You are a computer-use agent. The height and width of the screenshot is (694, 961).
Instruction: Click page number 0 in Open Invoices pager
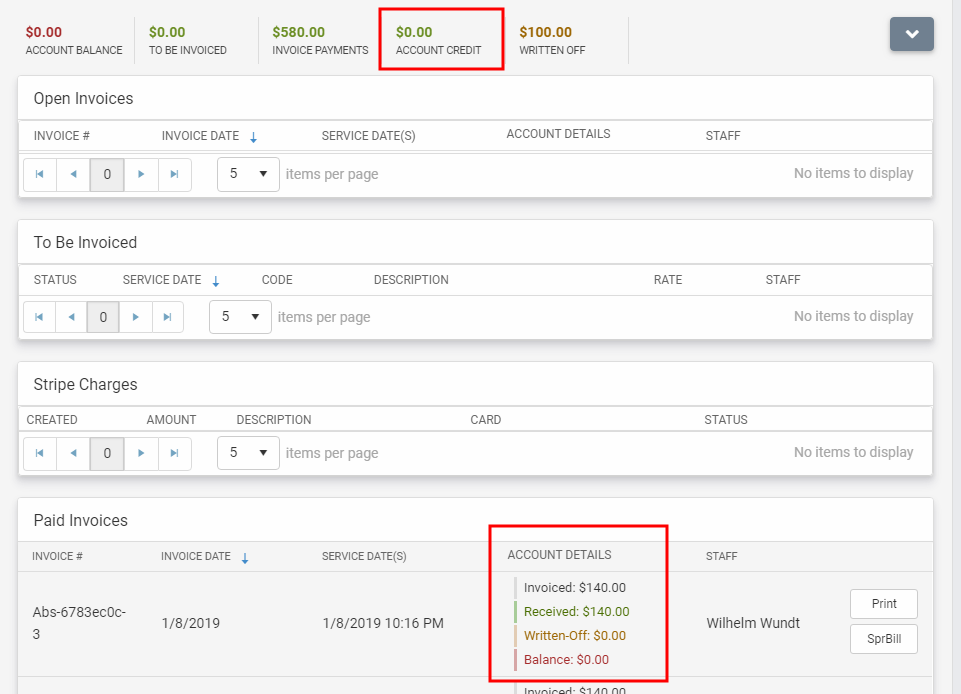107,174
